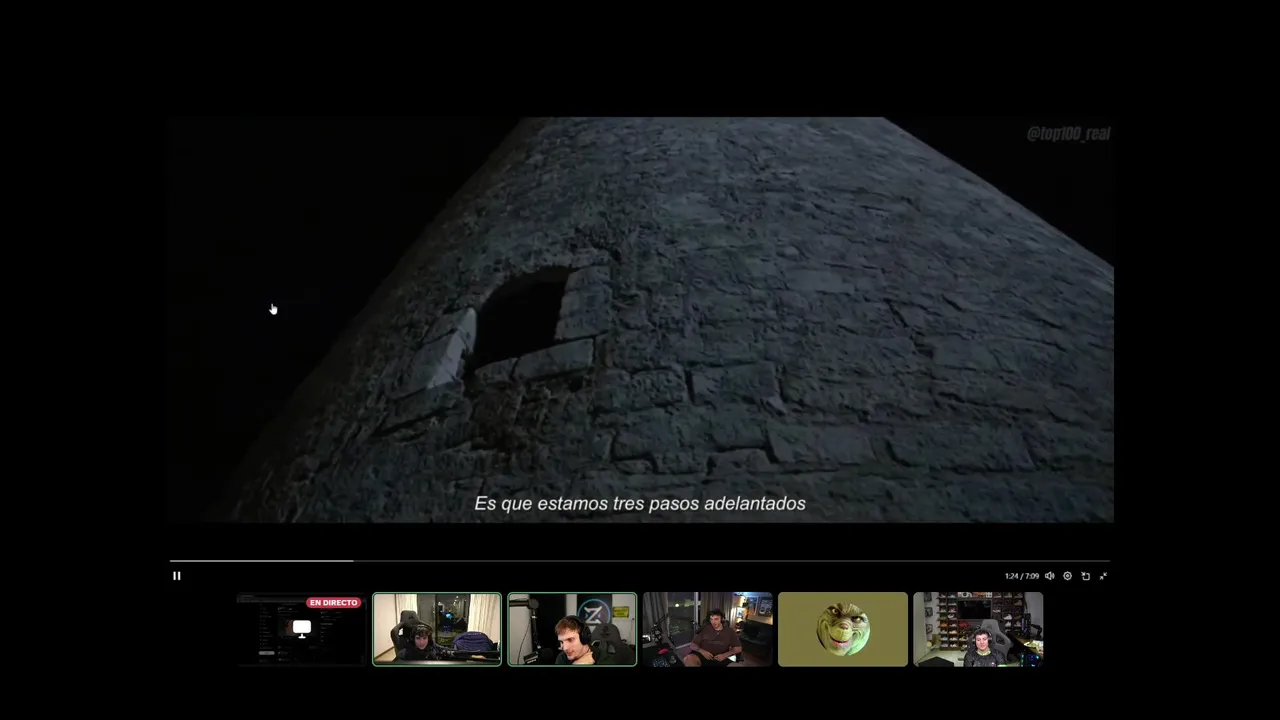Click the EN DIRECTO live badge

(333, 603)
